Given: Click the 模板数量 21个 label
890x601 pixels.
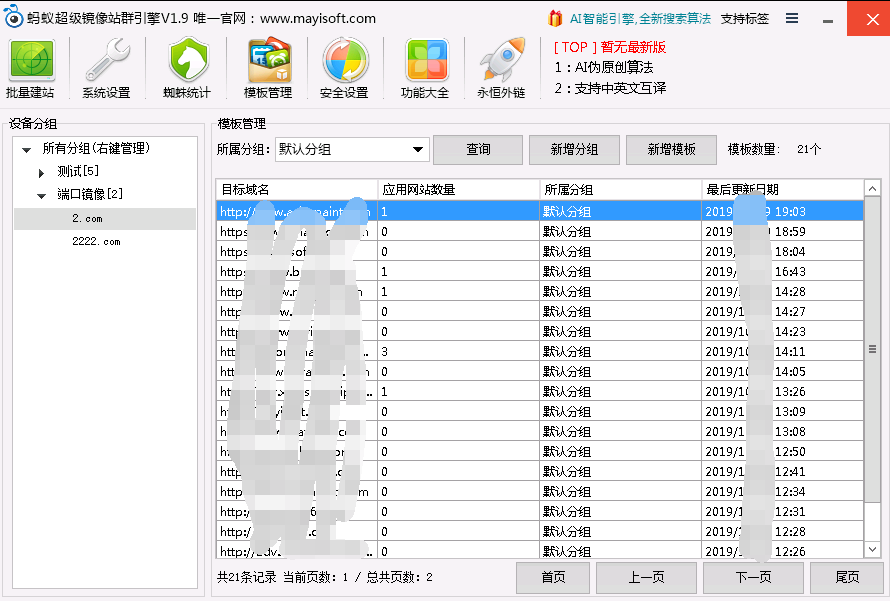Looking at the screenshot, I should (x=774, y=149).
